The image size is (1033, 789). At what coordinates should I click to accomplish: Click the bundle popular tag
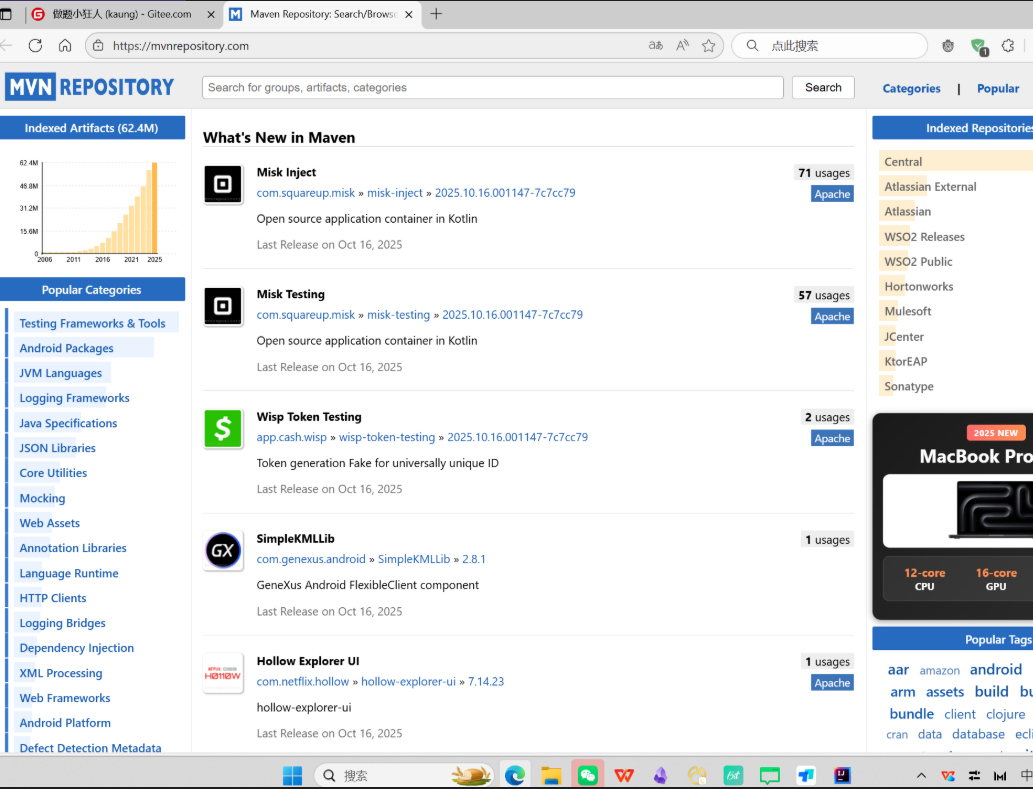[x=911, y=714]
